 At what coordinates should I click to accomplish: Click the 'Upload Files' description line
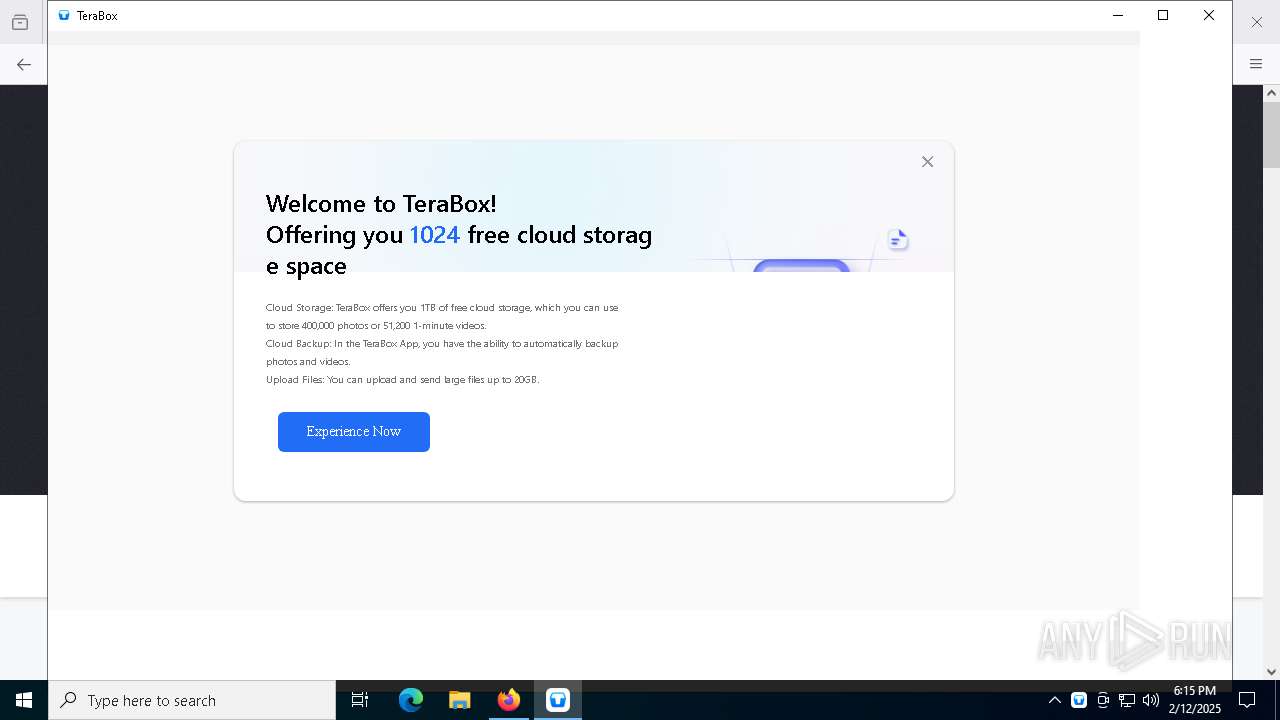[x=402, y=380]
